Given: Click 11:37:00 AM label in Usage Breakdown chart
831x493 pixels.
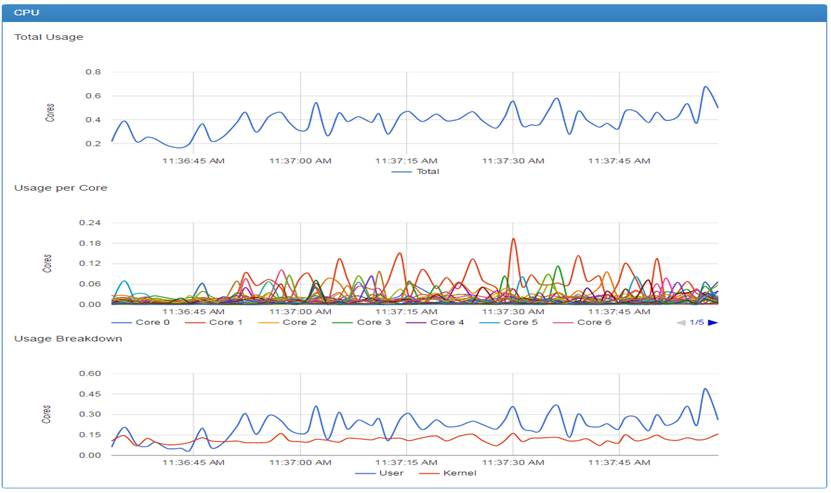Looking at the screenshot, I should coord(300,462).
